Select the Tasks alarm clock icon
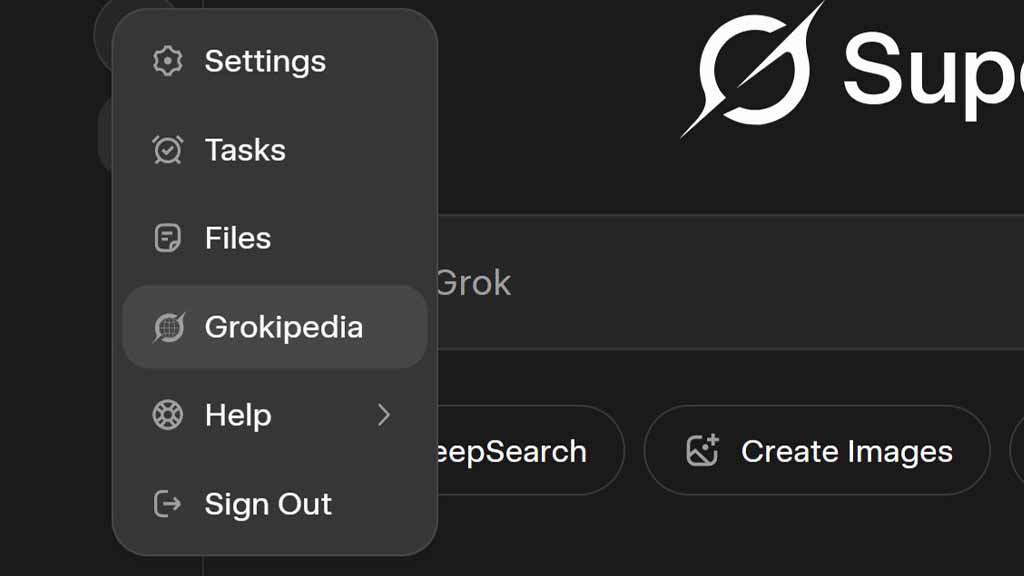 [x=168, y=150]
